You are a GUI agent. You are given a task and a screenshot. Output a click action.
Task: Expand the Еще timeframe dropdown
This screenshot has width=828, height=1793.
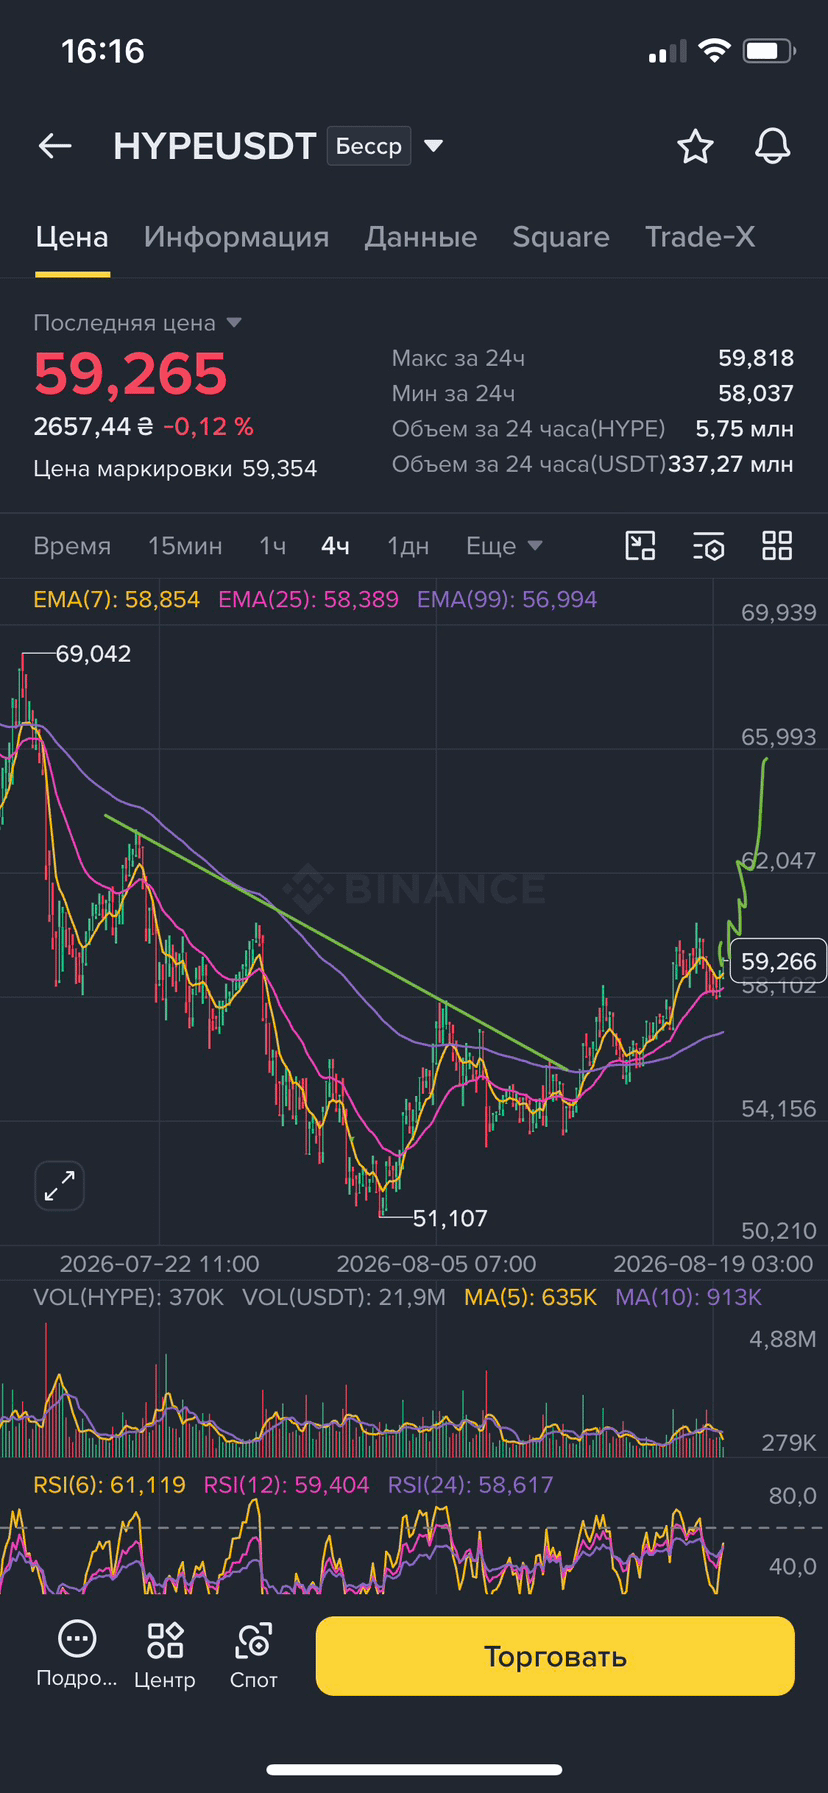pyautogui.click(x=504, y=546)
